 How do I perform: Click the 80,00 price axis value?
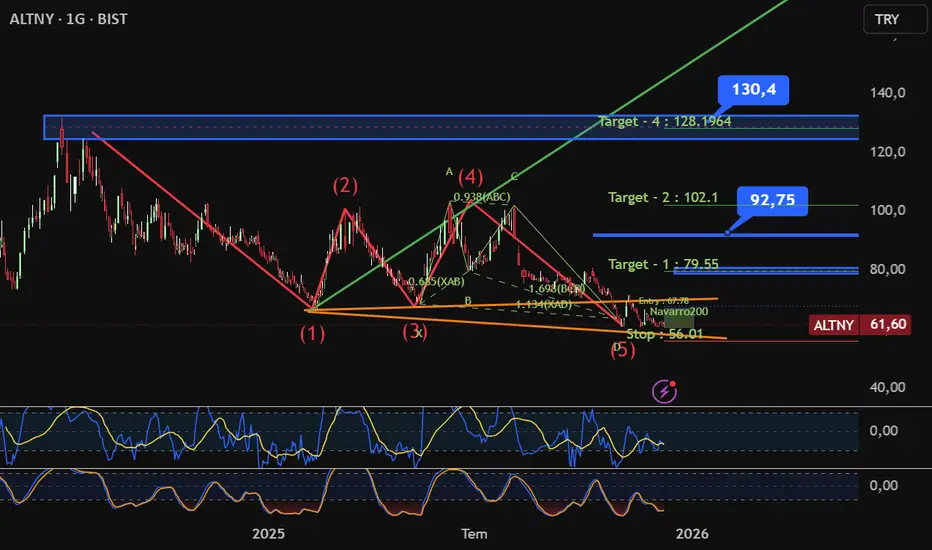pos(887,269)
